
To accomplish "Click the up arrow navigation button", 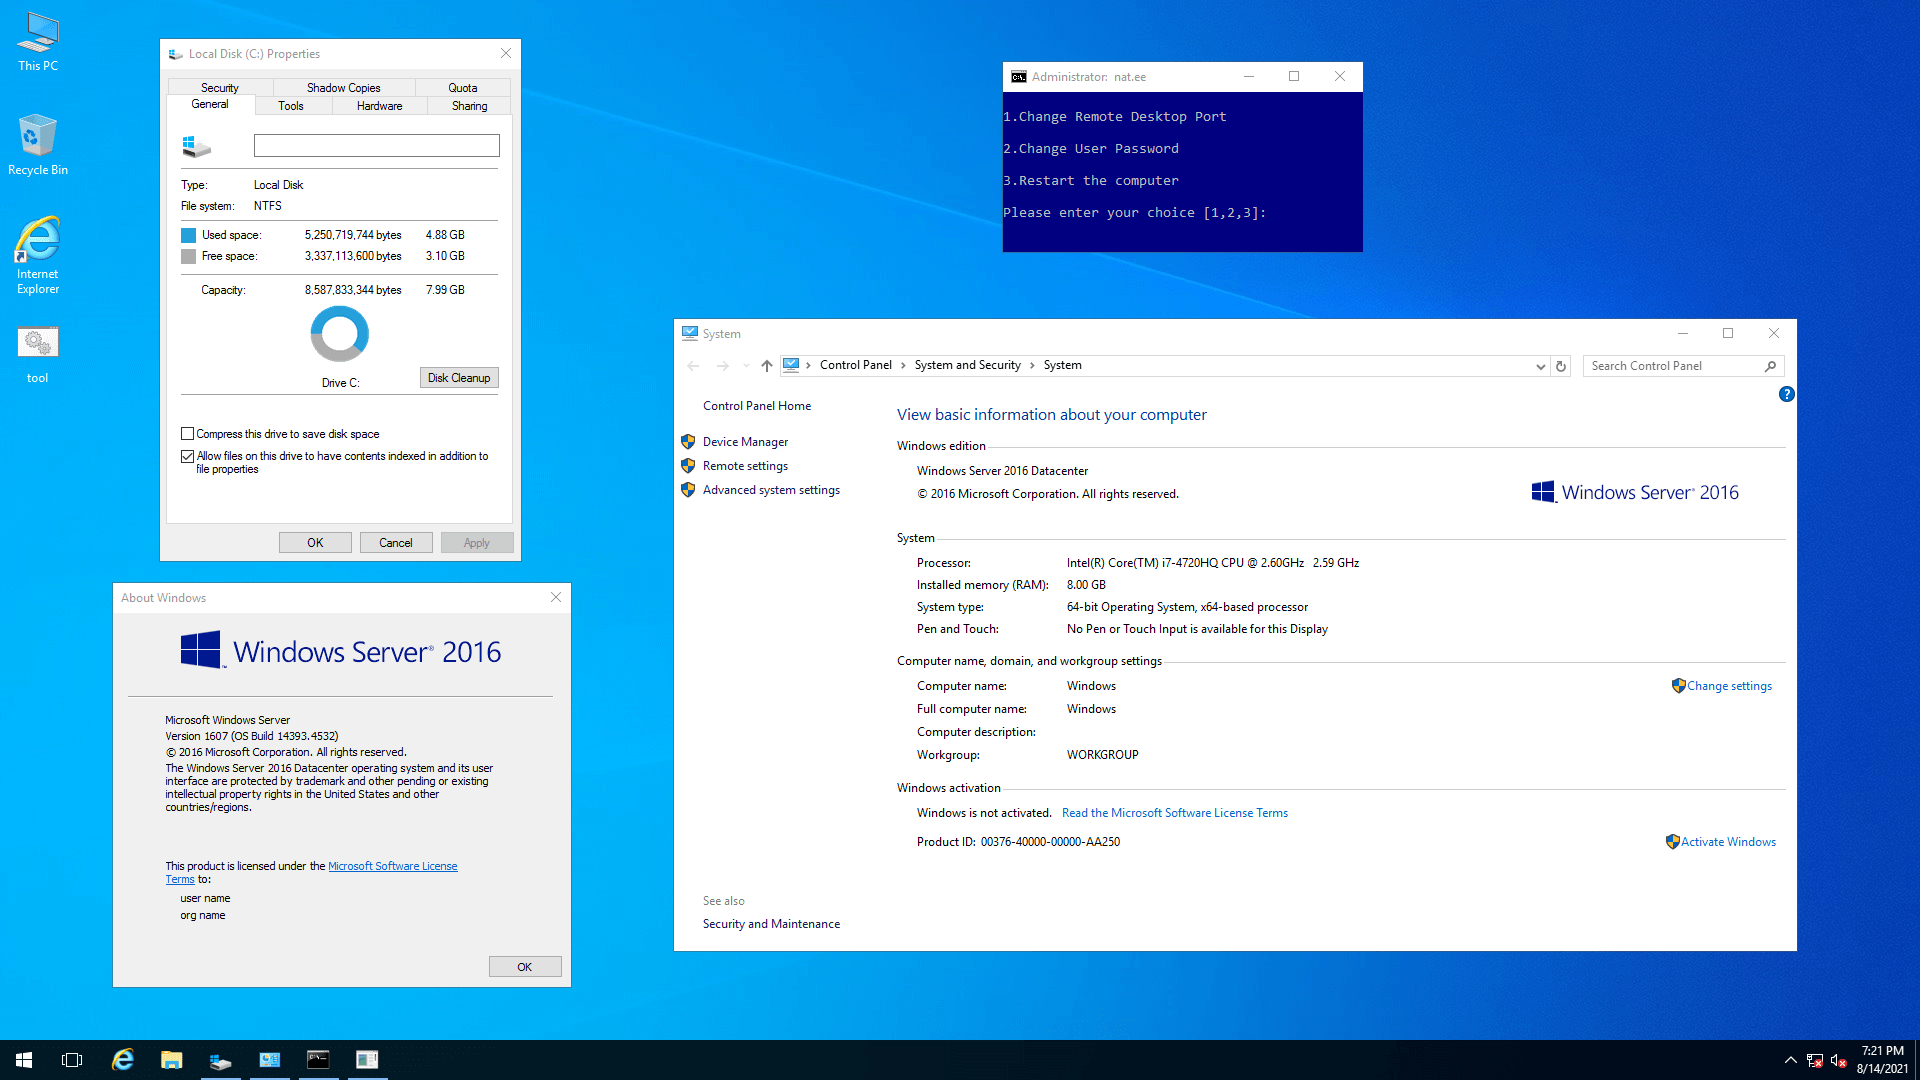I will [767, 366].
